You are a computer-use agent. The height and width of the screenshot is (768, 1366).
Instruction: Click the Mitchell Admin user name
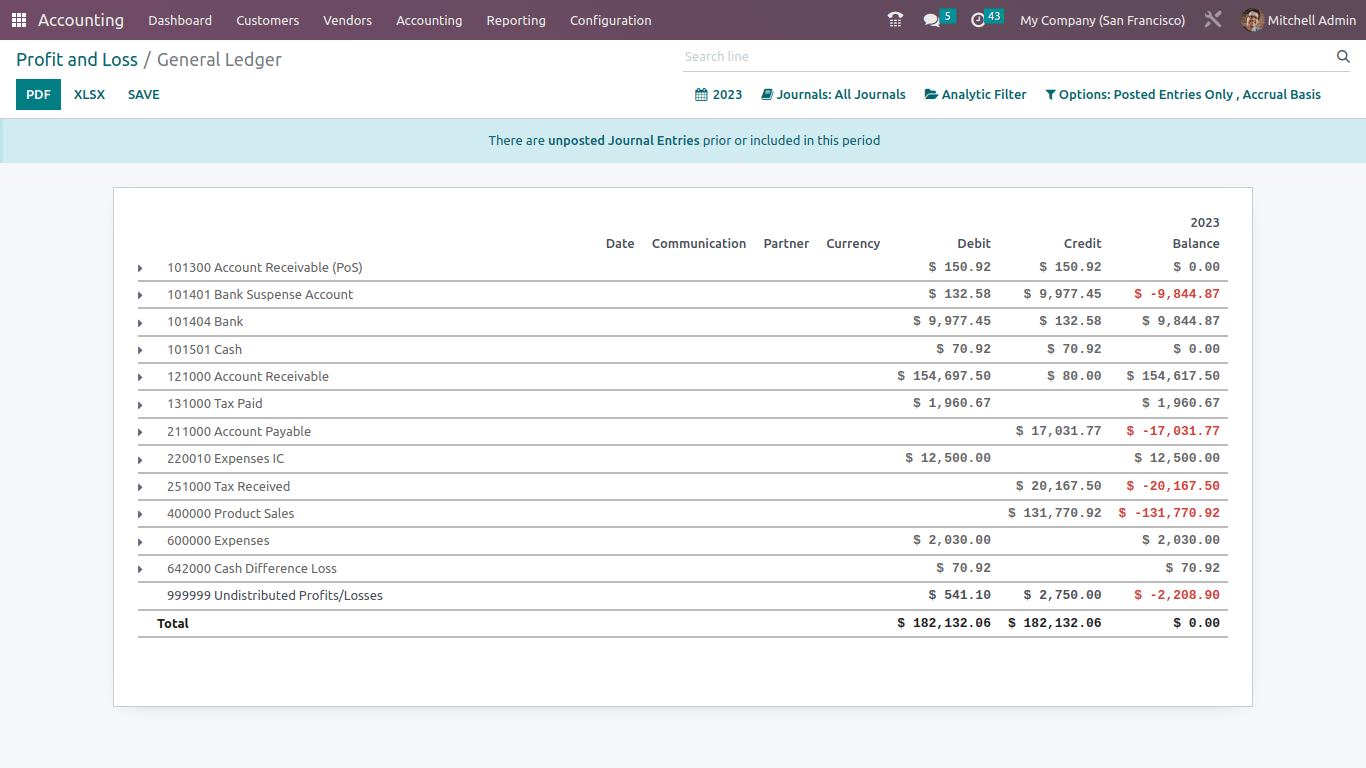[x=1312, y=20]
